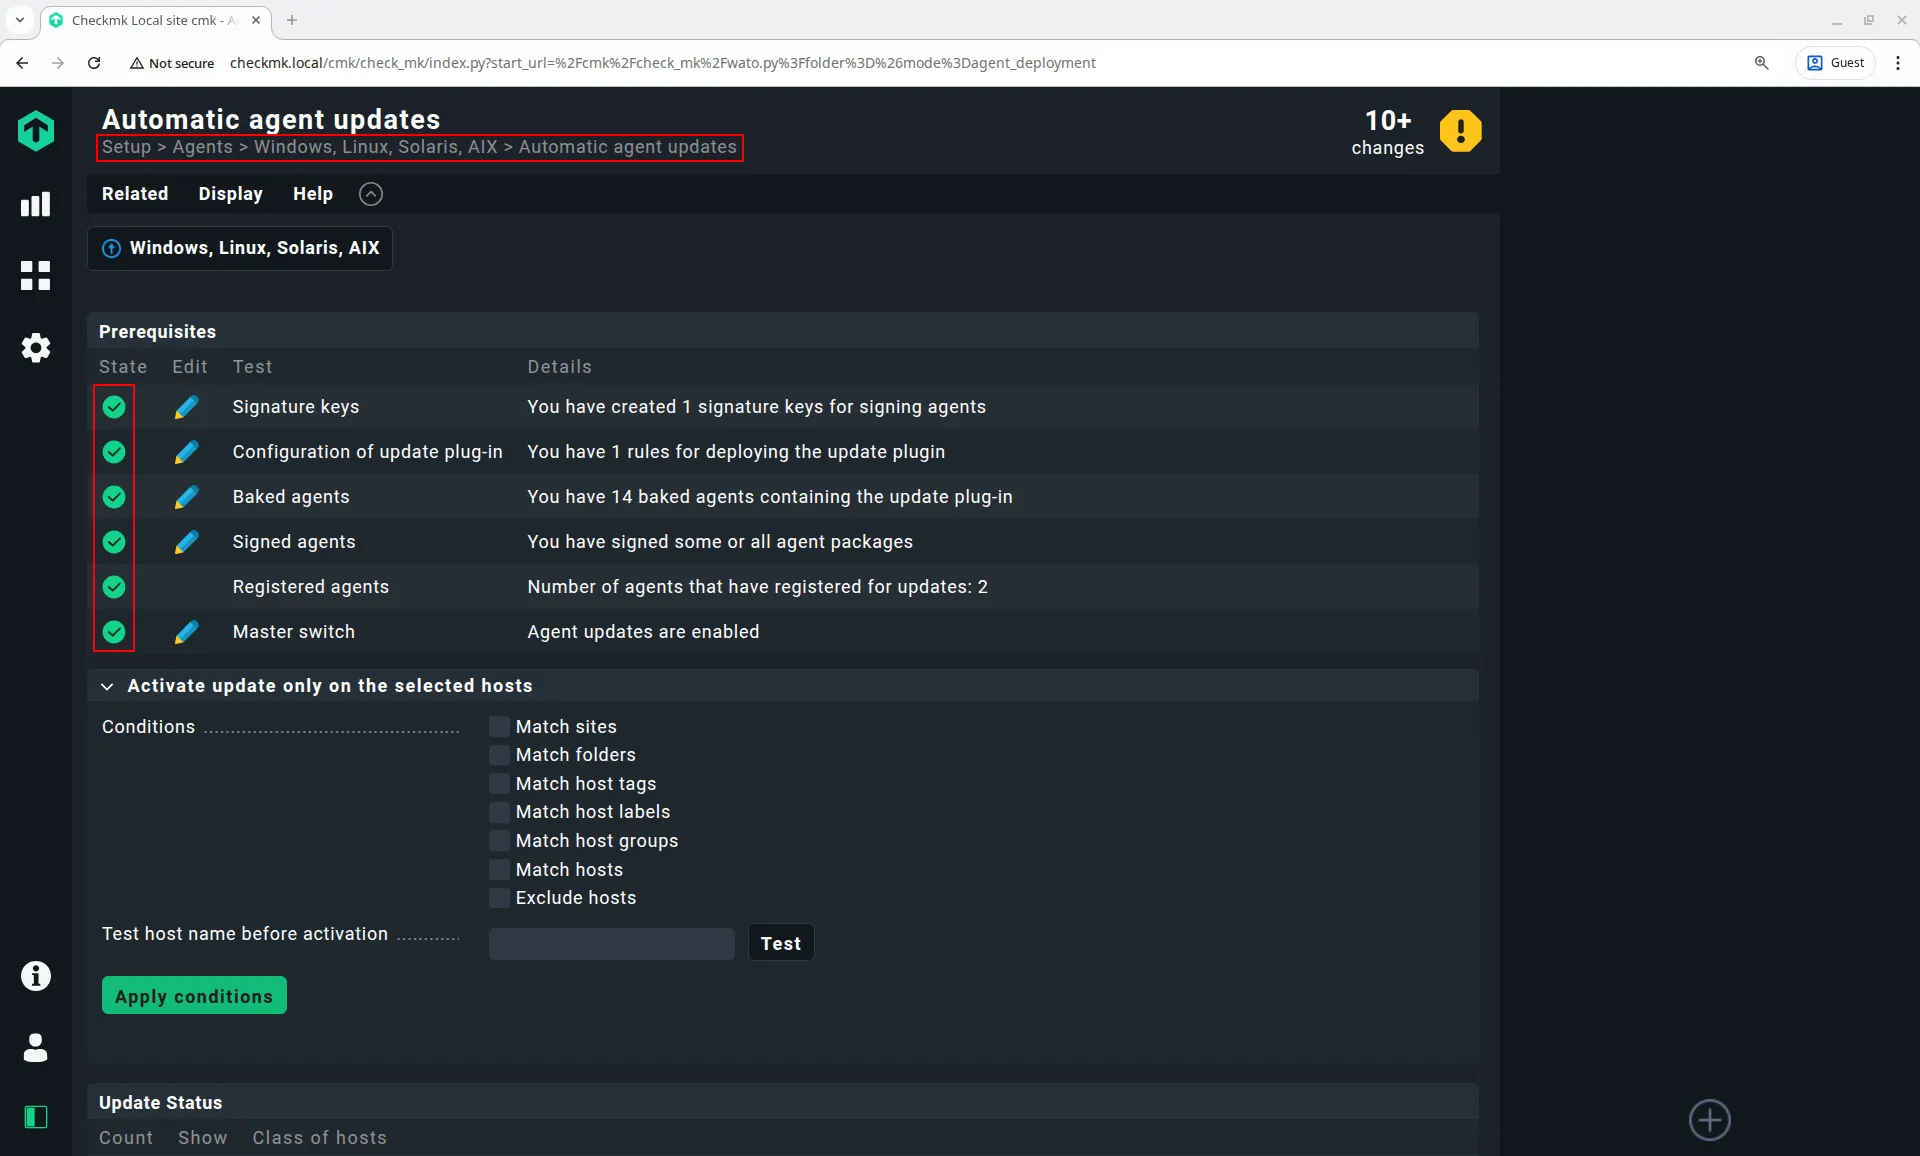The width and height of the screenshot is (1920, 1156).
Task: Click the Apply conditions button
Action: pyautogui.click(x=194, y=996)
